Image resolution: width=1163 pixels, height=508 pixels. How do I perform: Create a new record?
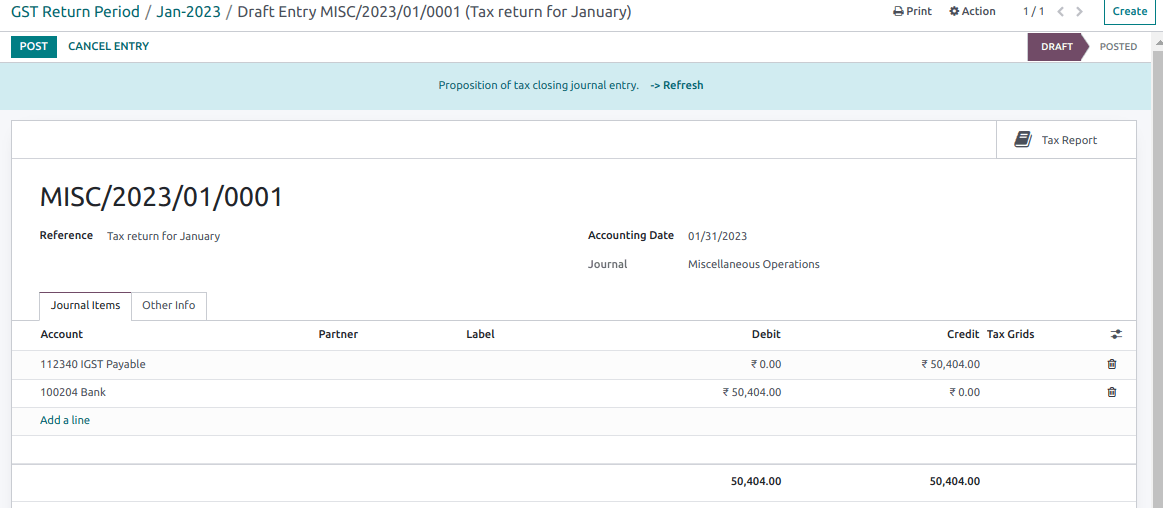tap(1129, 12)
